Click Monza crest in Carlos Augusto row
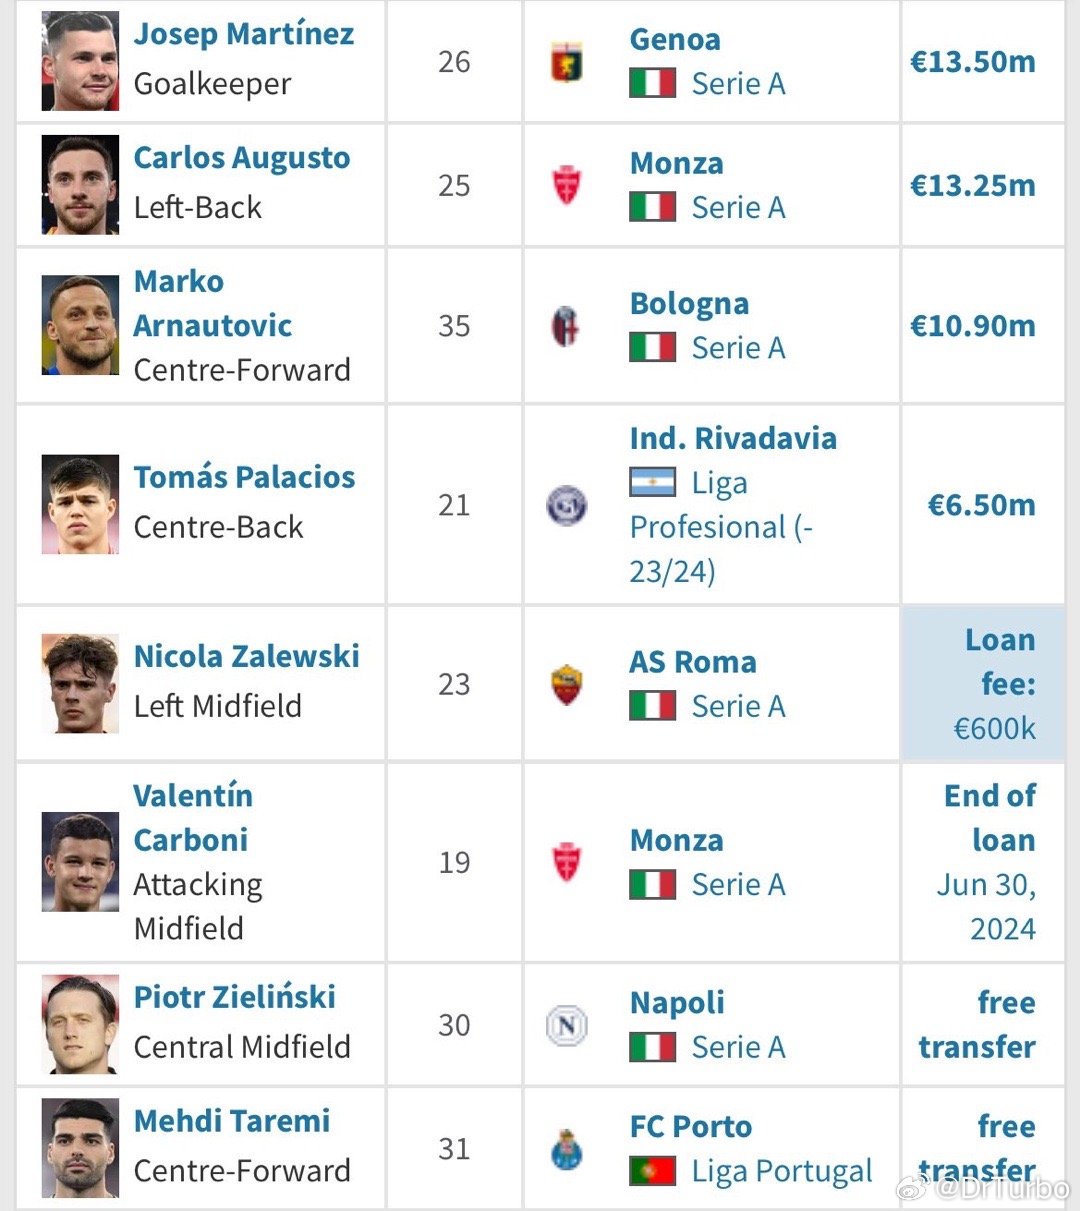 coord(566,186)
